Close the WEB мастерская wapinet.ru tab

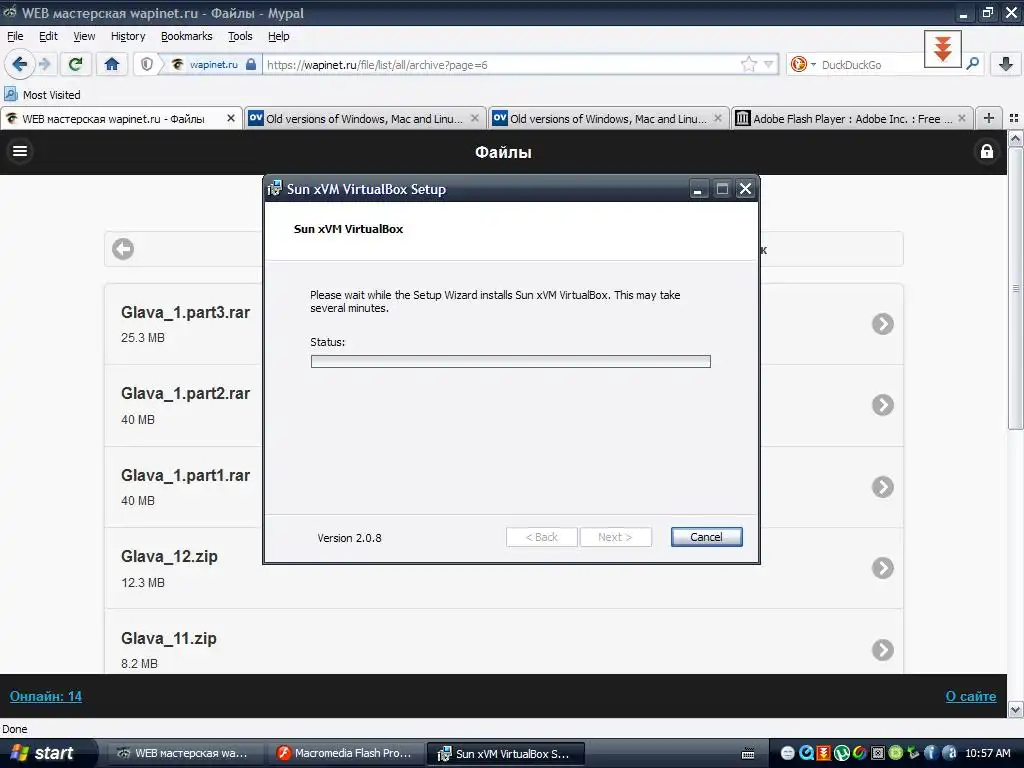[x=231, y=118]
